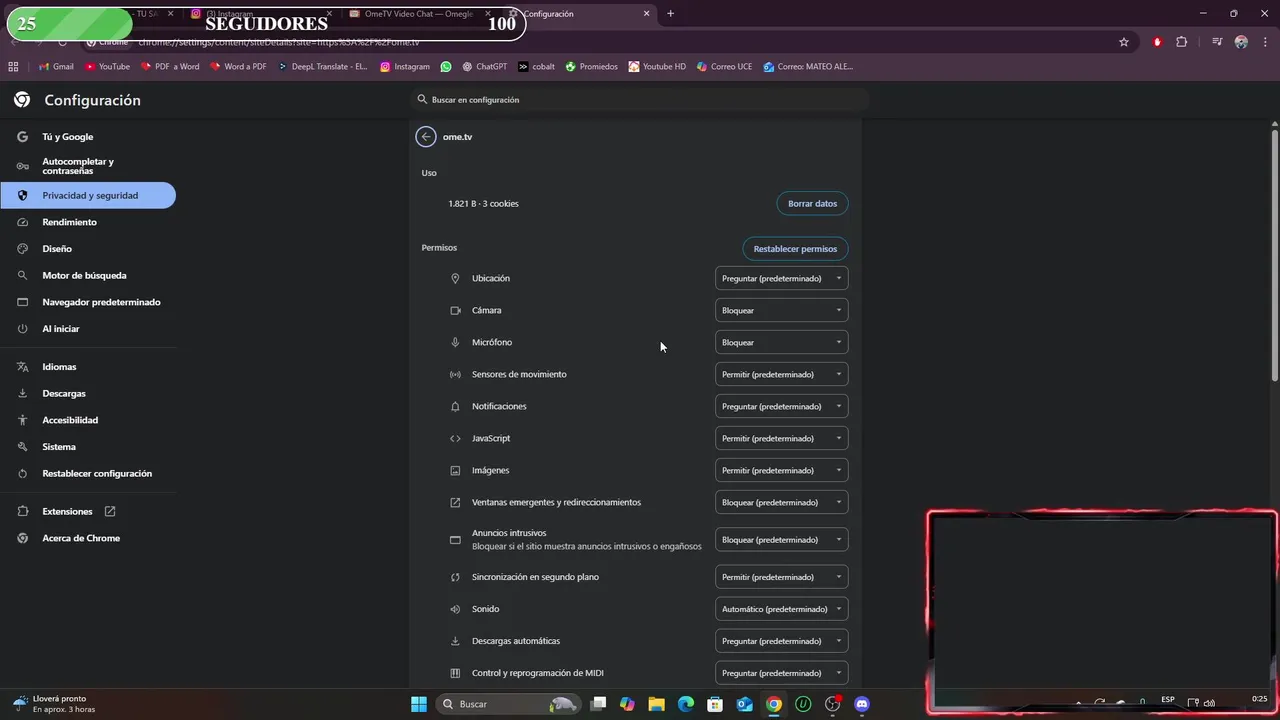Viewport: 1280px width, 720px height.
Task: Open Acerca de Chrome in the sidebar
Action: 88,538
